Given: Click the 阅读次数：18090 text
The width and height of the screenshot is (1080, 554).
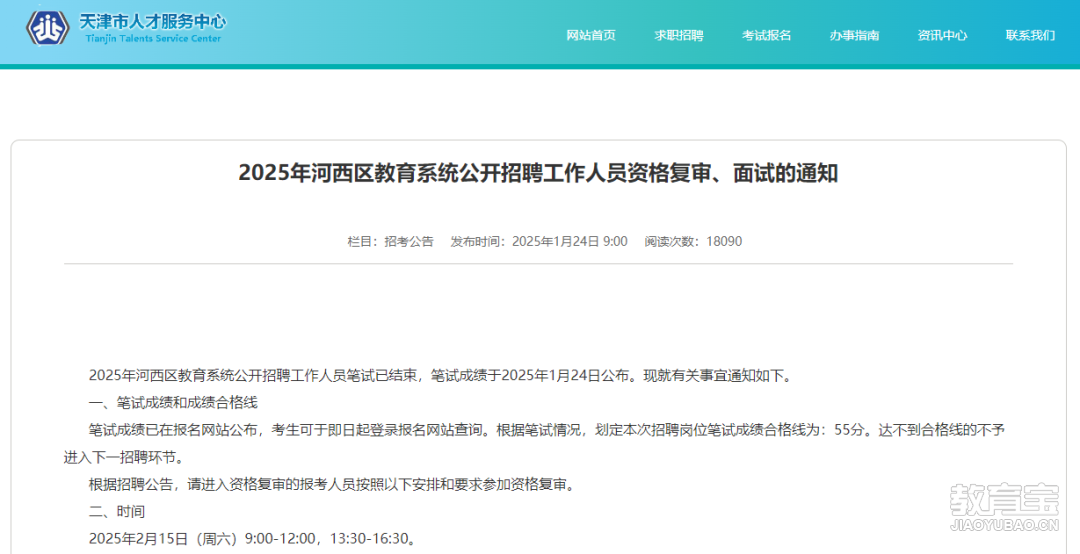Looking at the screenshot, I should point(693,241).
